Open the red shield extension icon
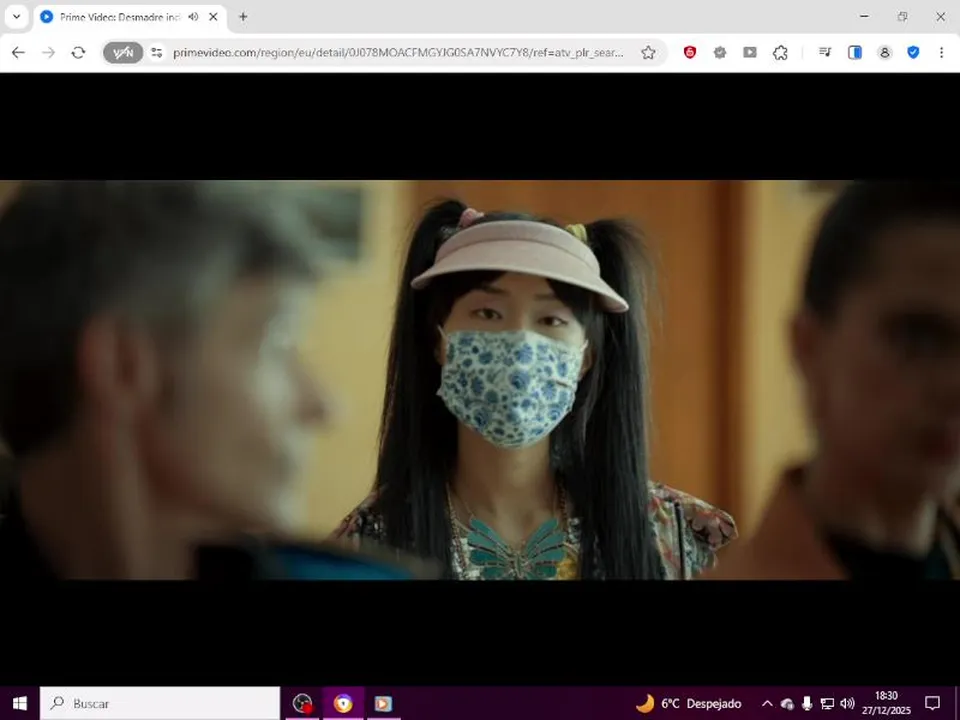This screenshot has width=960, height=720. click(690, 53)
